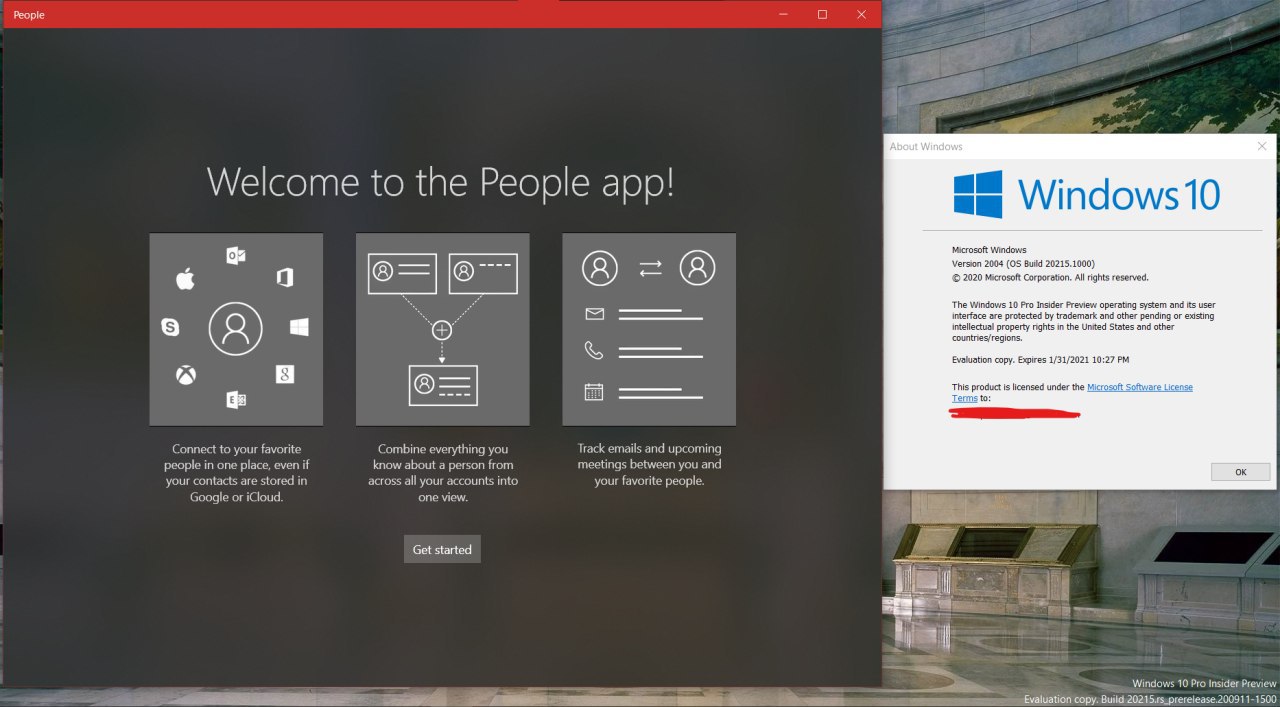Click the 'Track emails and upcoming meetings' description
The image size is (1280, 707).
click(x=649, y=465)
